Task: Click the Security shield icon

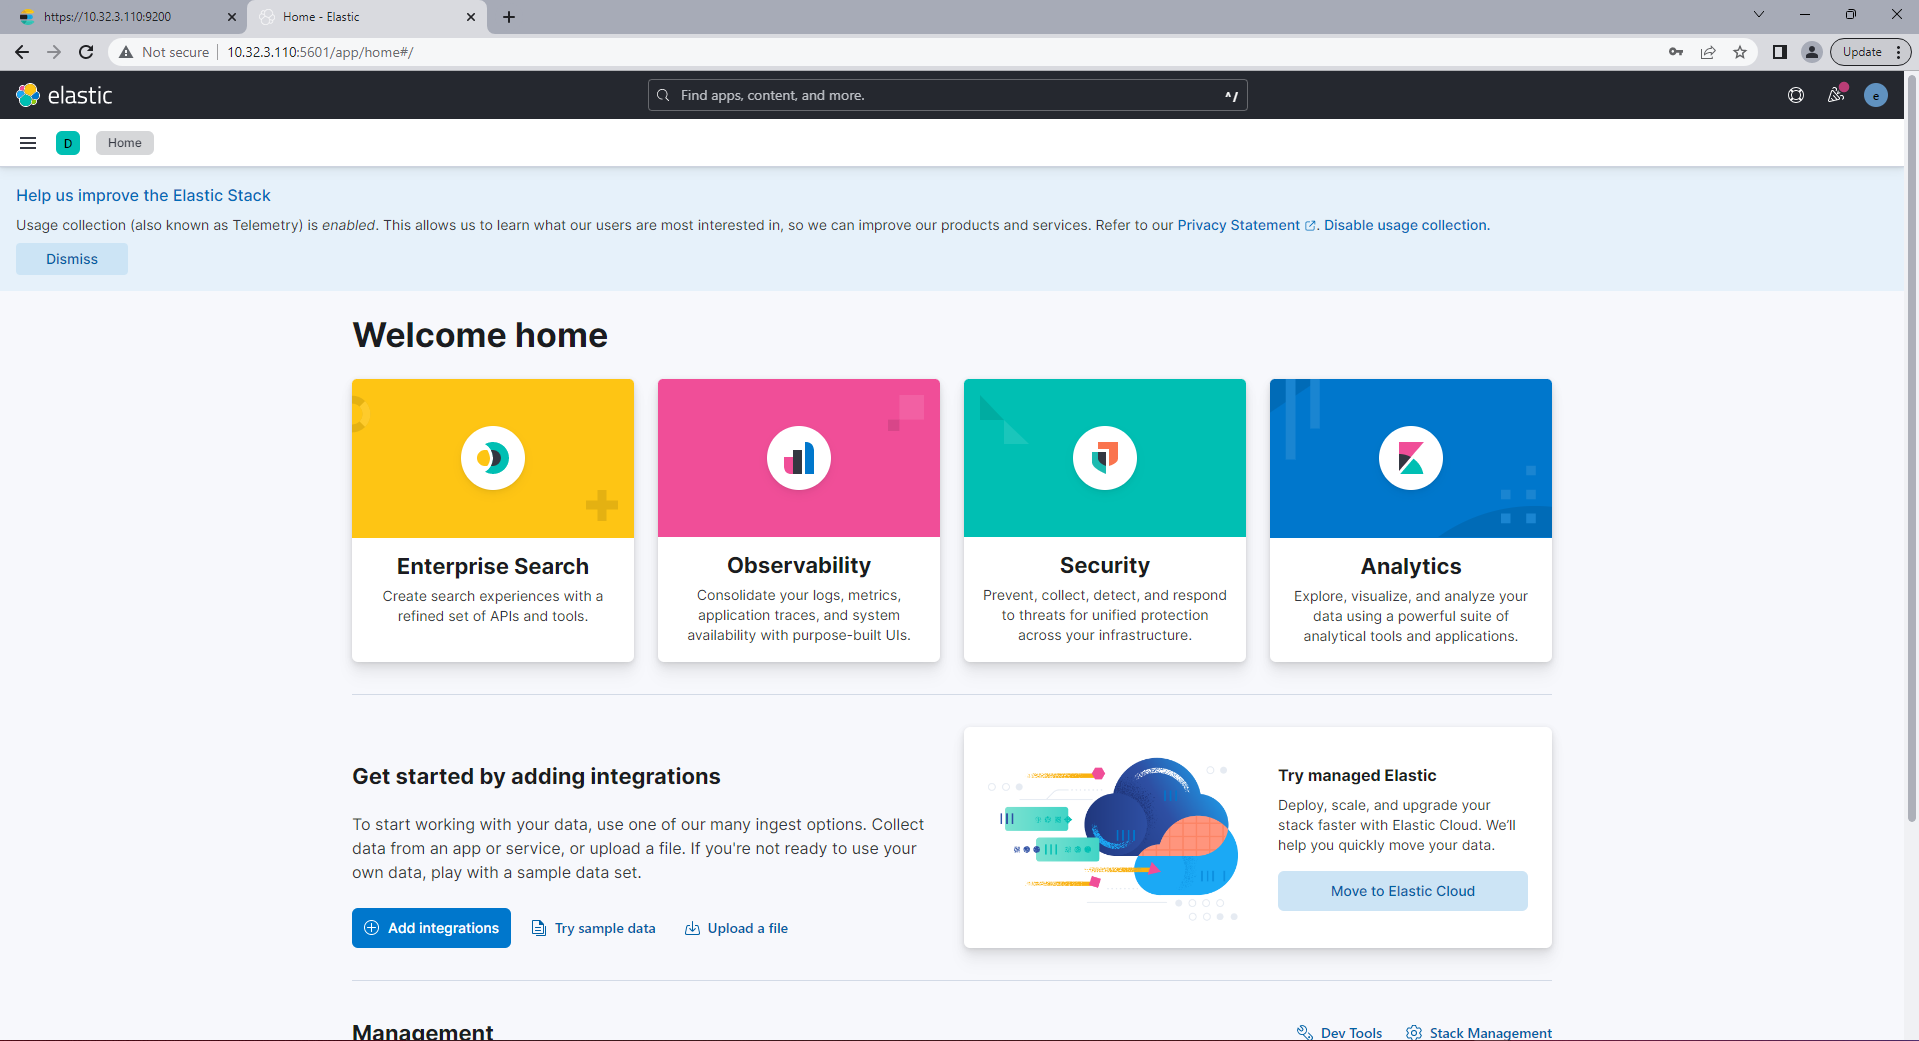Action: (x=1105, y=458)
